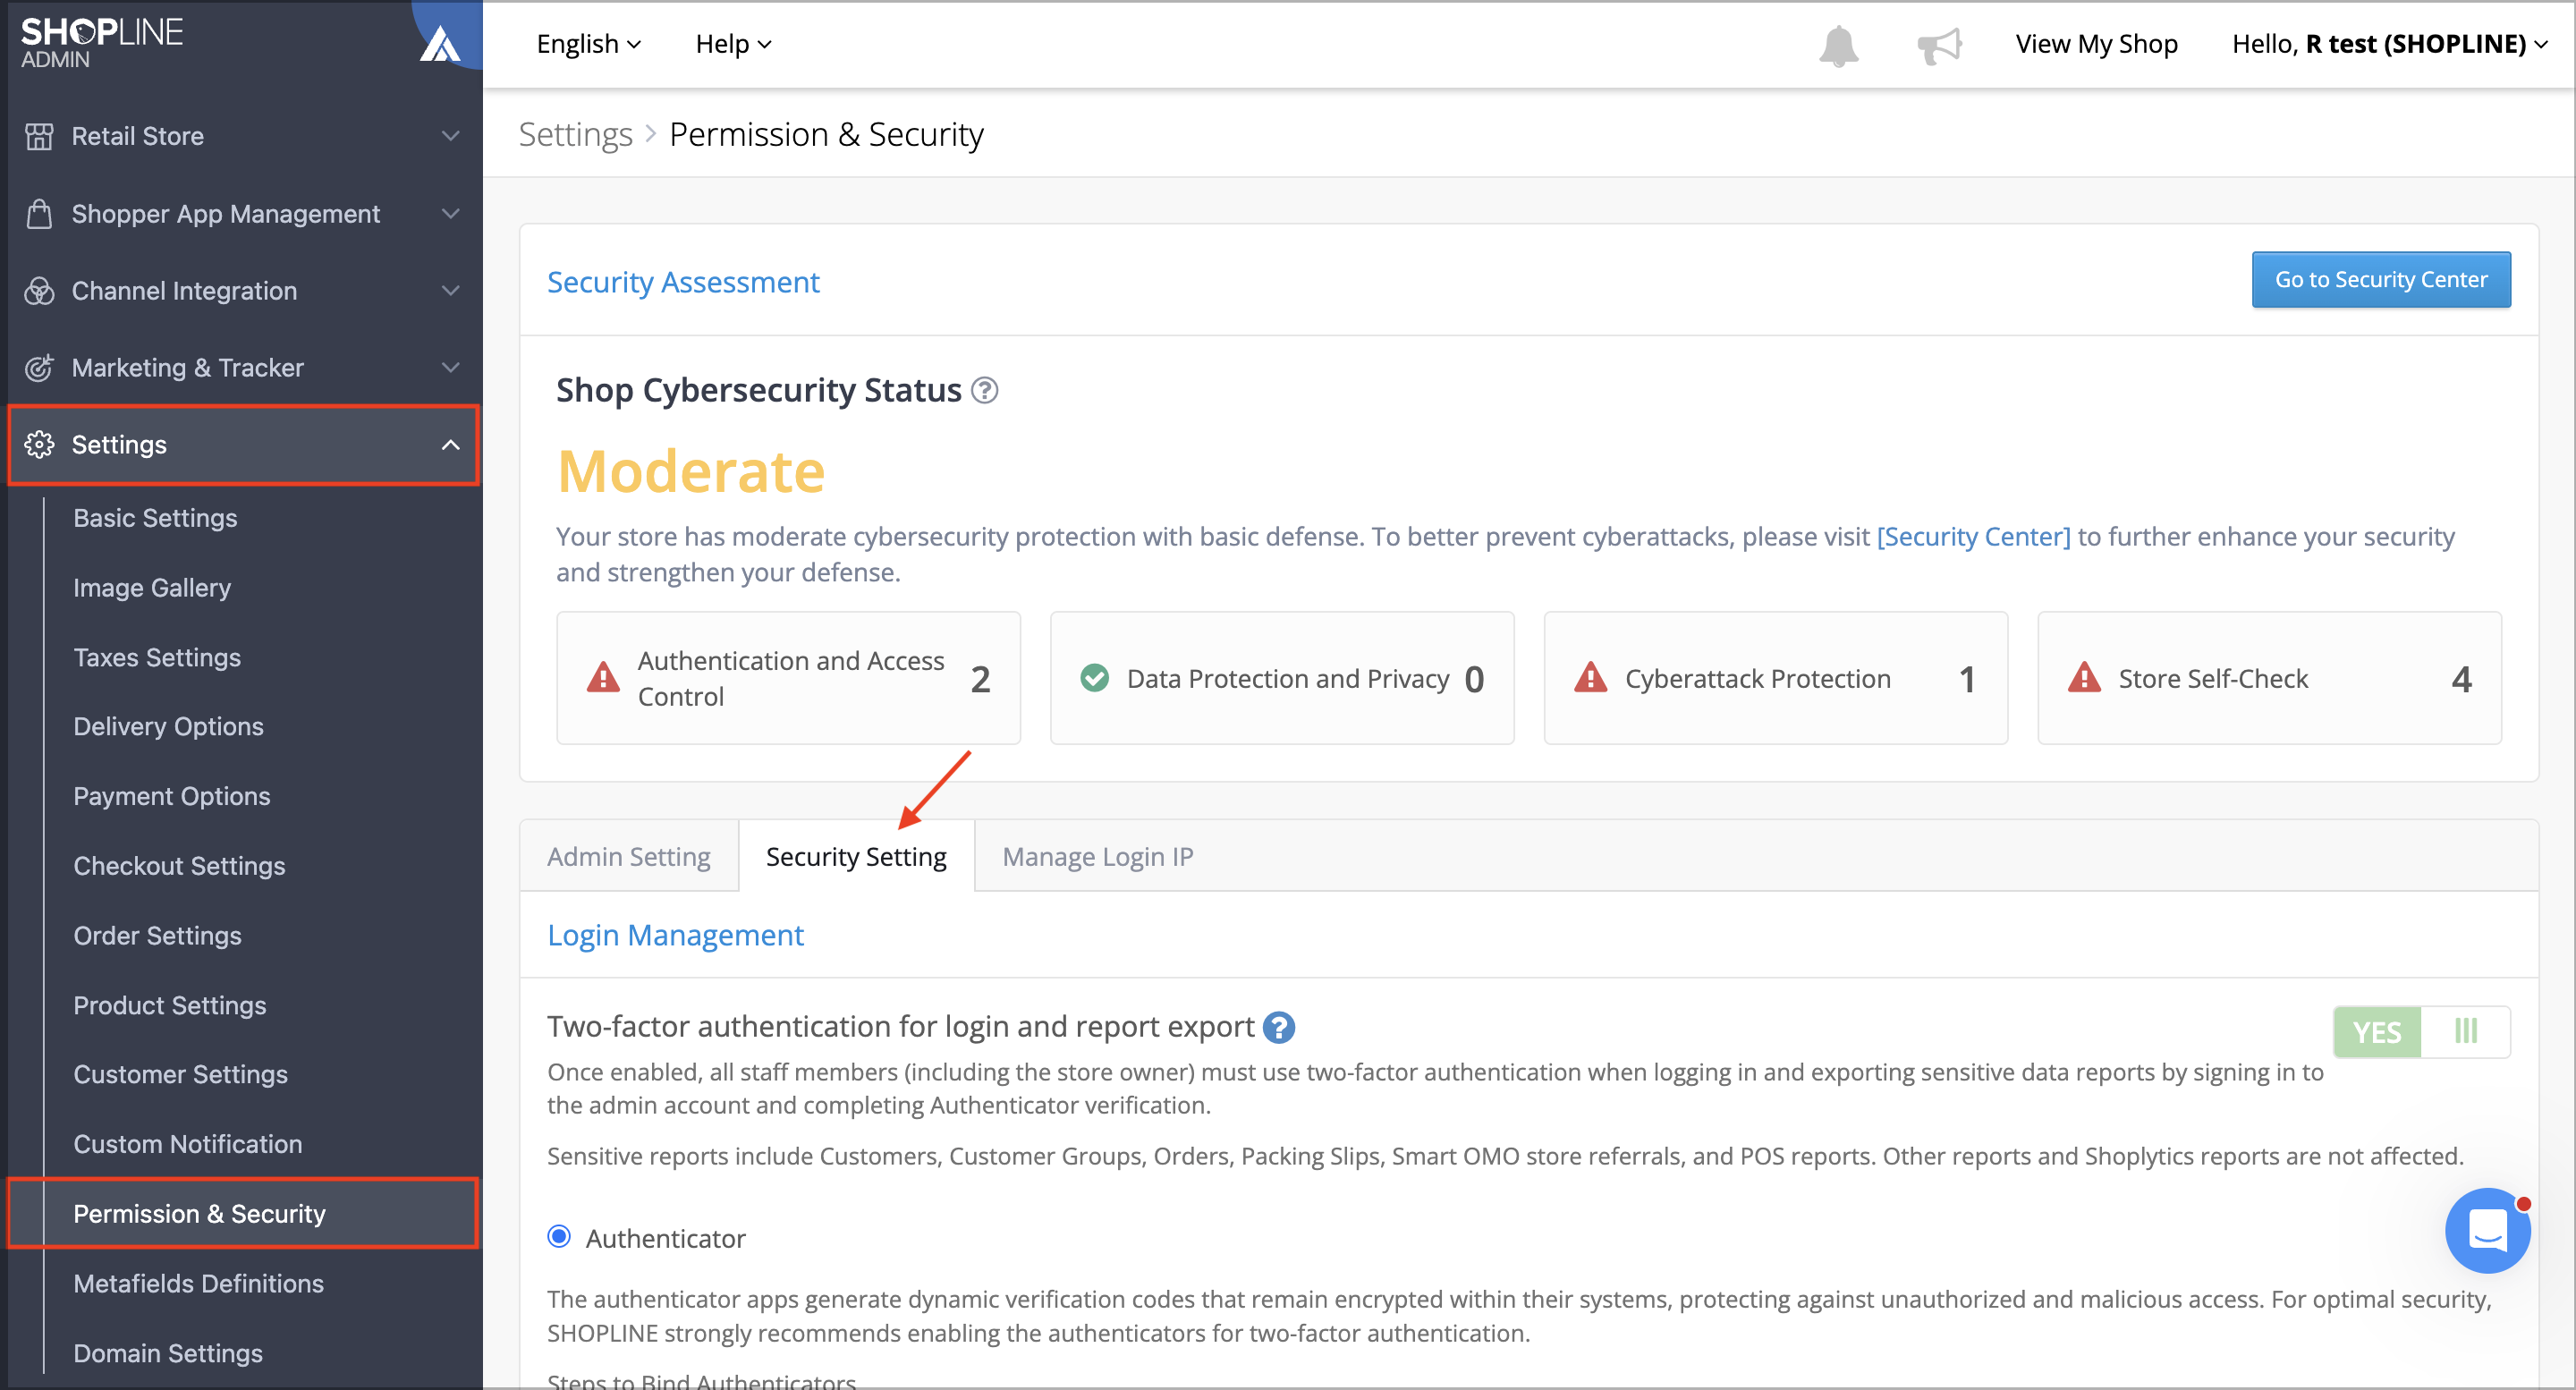
Task: Open the Hello R test account menu
Action: [x=2389, y=45]
